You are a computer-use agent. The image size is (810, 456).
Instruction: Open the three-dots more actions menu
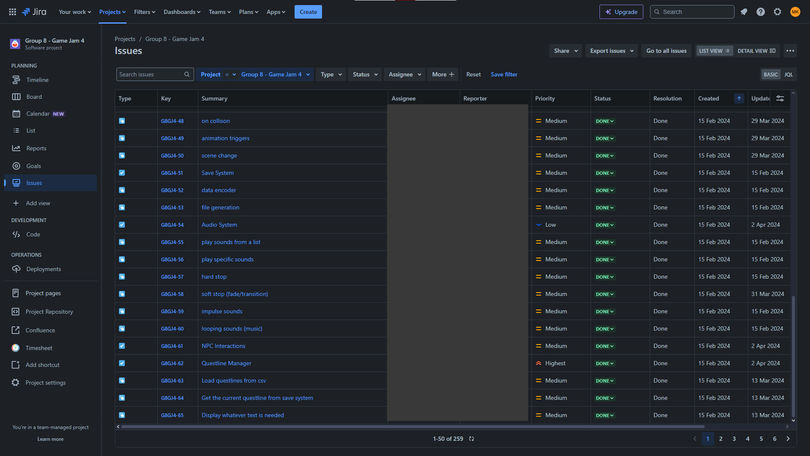point(790,51)
